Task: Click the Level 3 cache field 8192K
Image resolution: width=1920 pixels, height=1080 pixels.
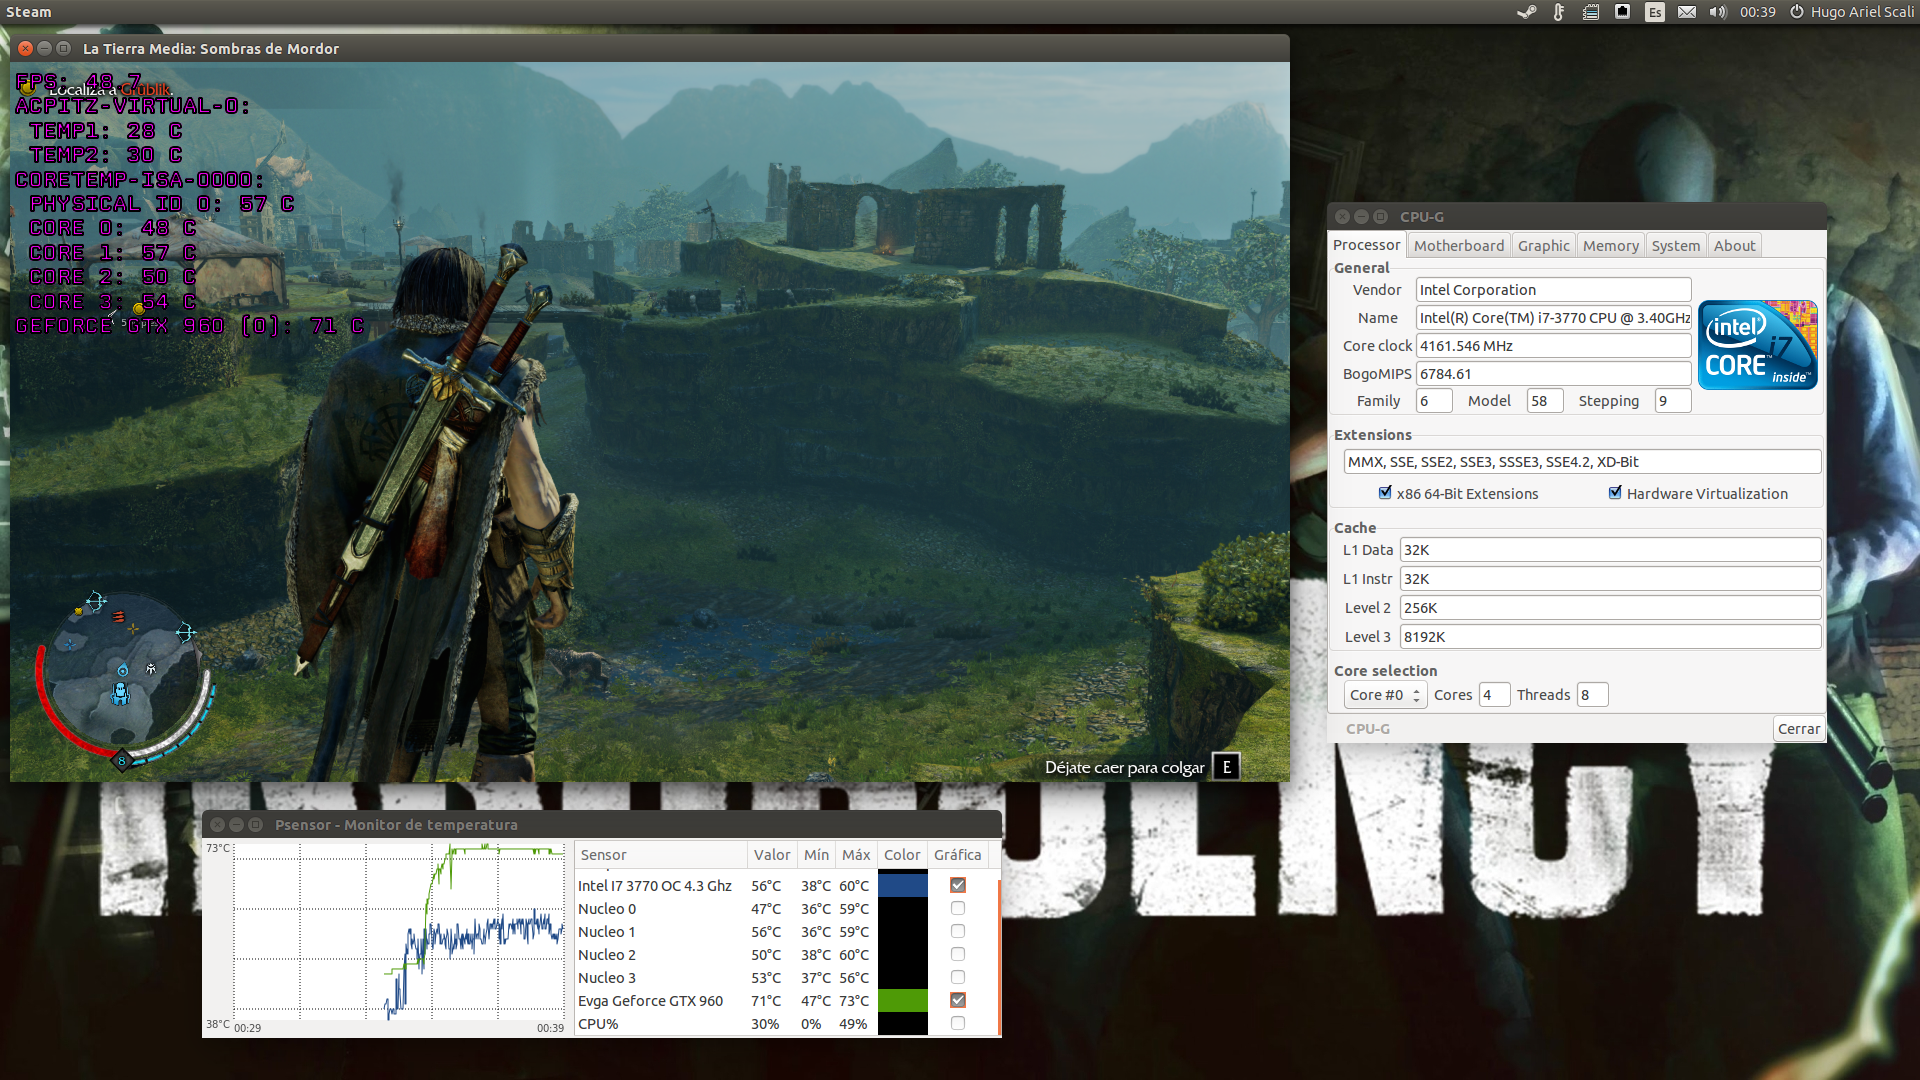Action: coord(1610,637)
